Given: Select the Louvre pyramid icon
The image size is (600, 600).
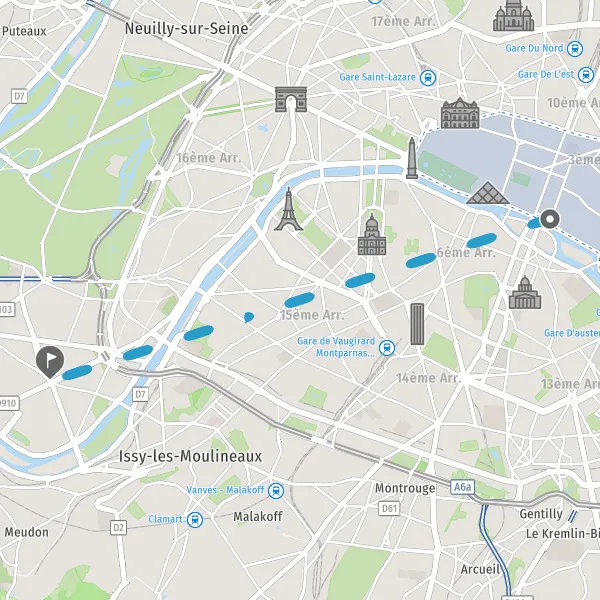Looking at the screenshot, I should tap(488, 192).
